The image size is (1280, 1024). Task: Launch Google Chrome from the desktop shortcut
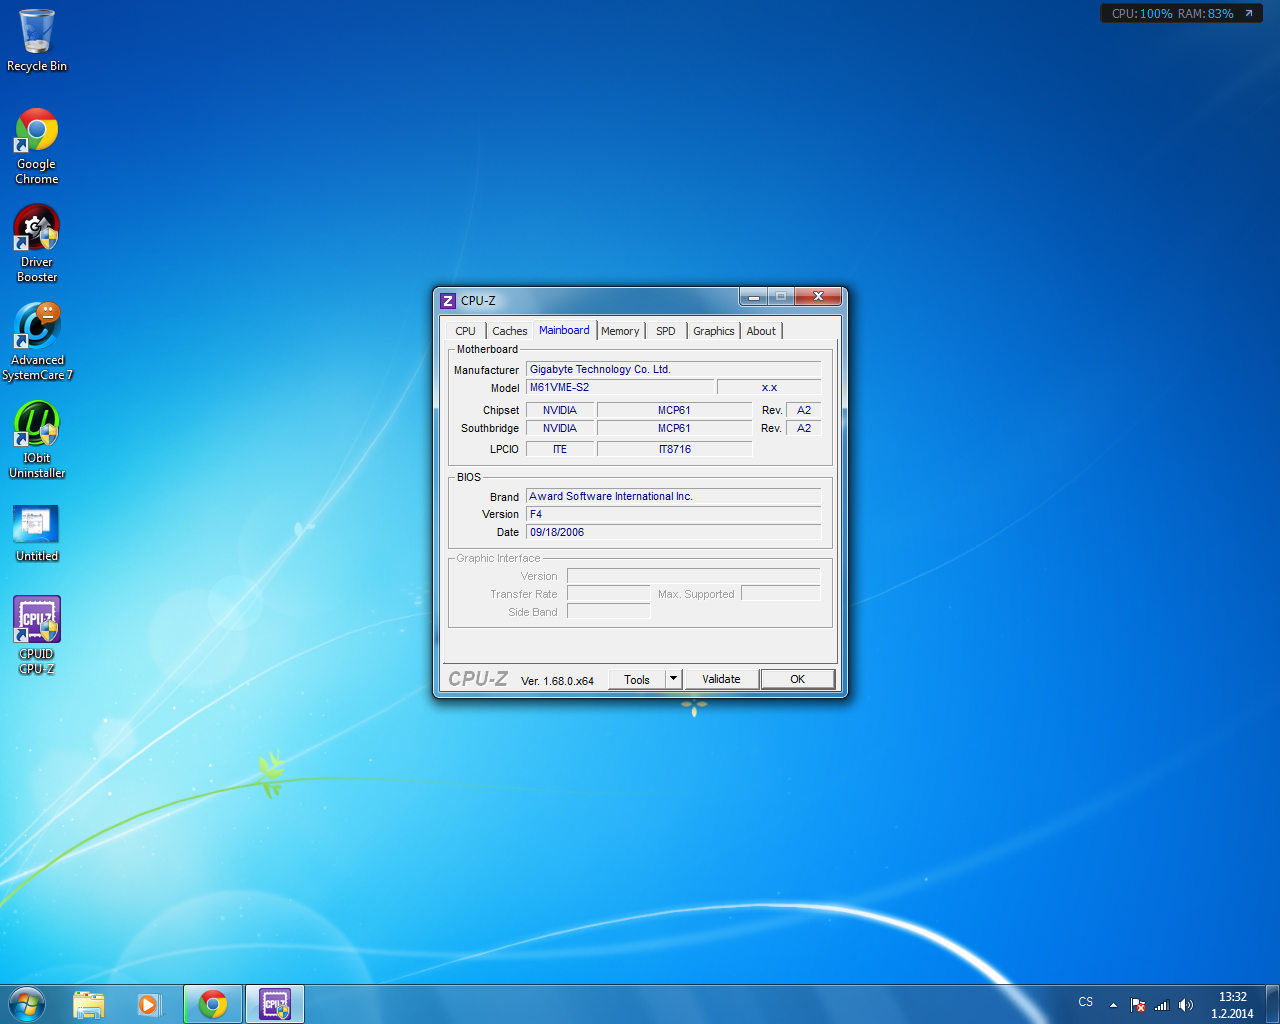[x=37, y=146]
